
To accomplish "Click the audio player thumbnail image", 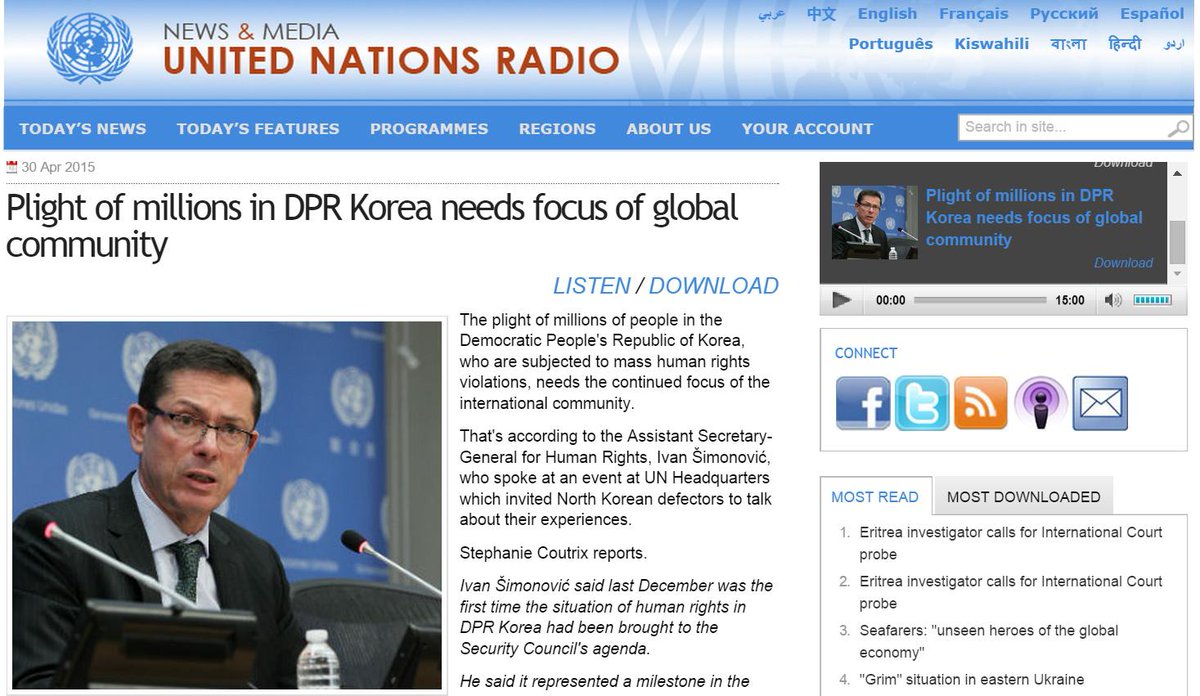I will [x=874, y=222].
